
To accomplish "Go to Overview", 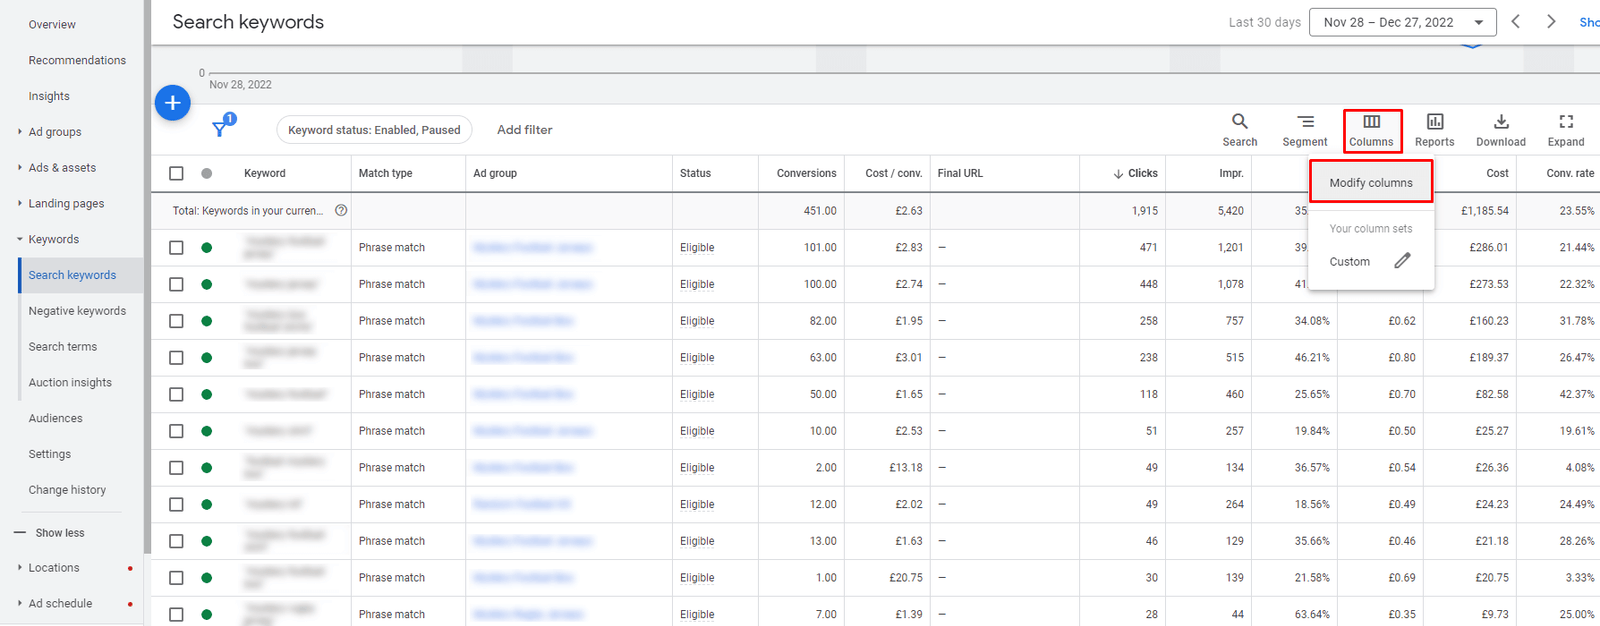I will [52, 25].
